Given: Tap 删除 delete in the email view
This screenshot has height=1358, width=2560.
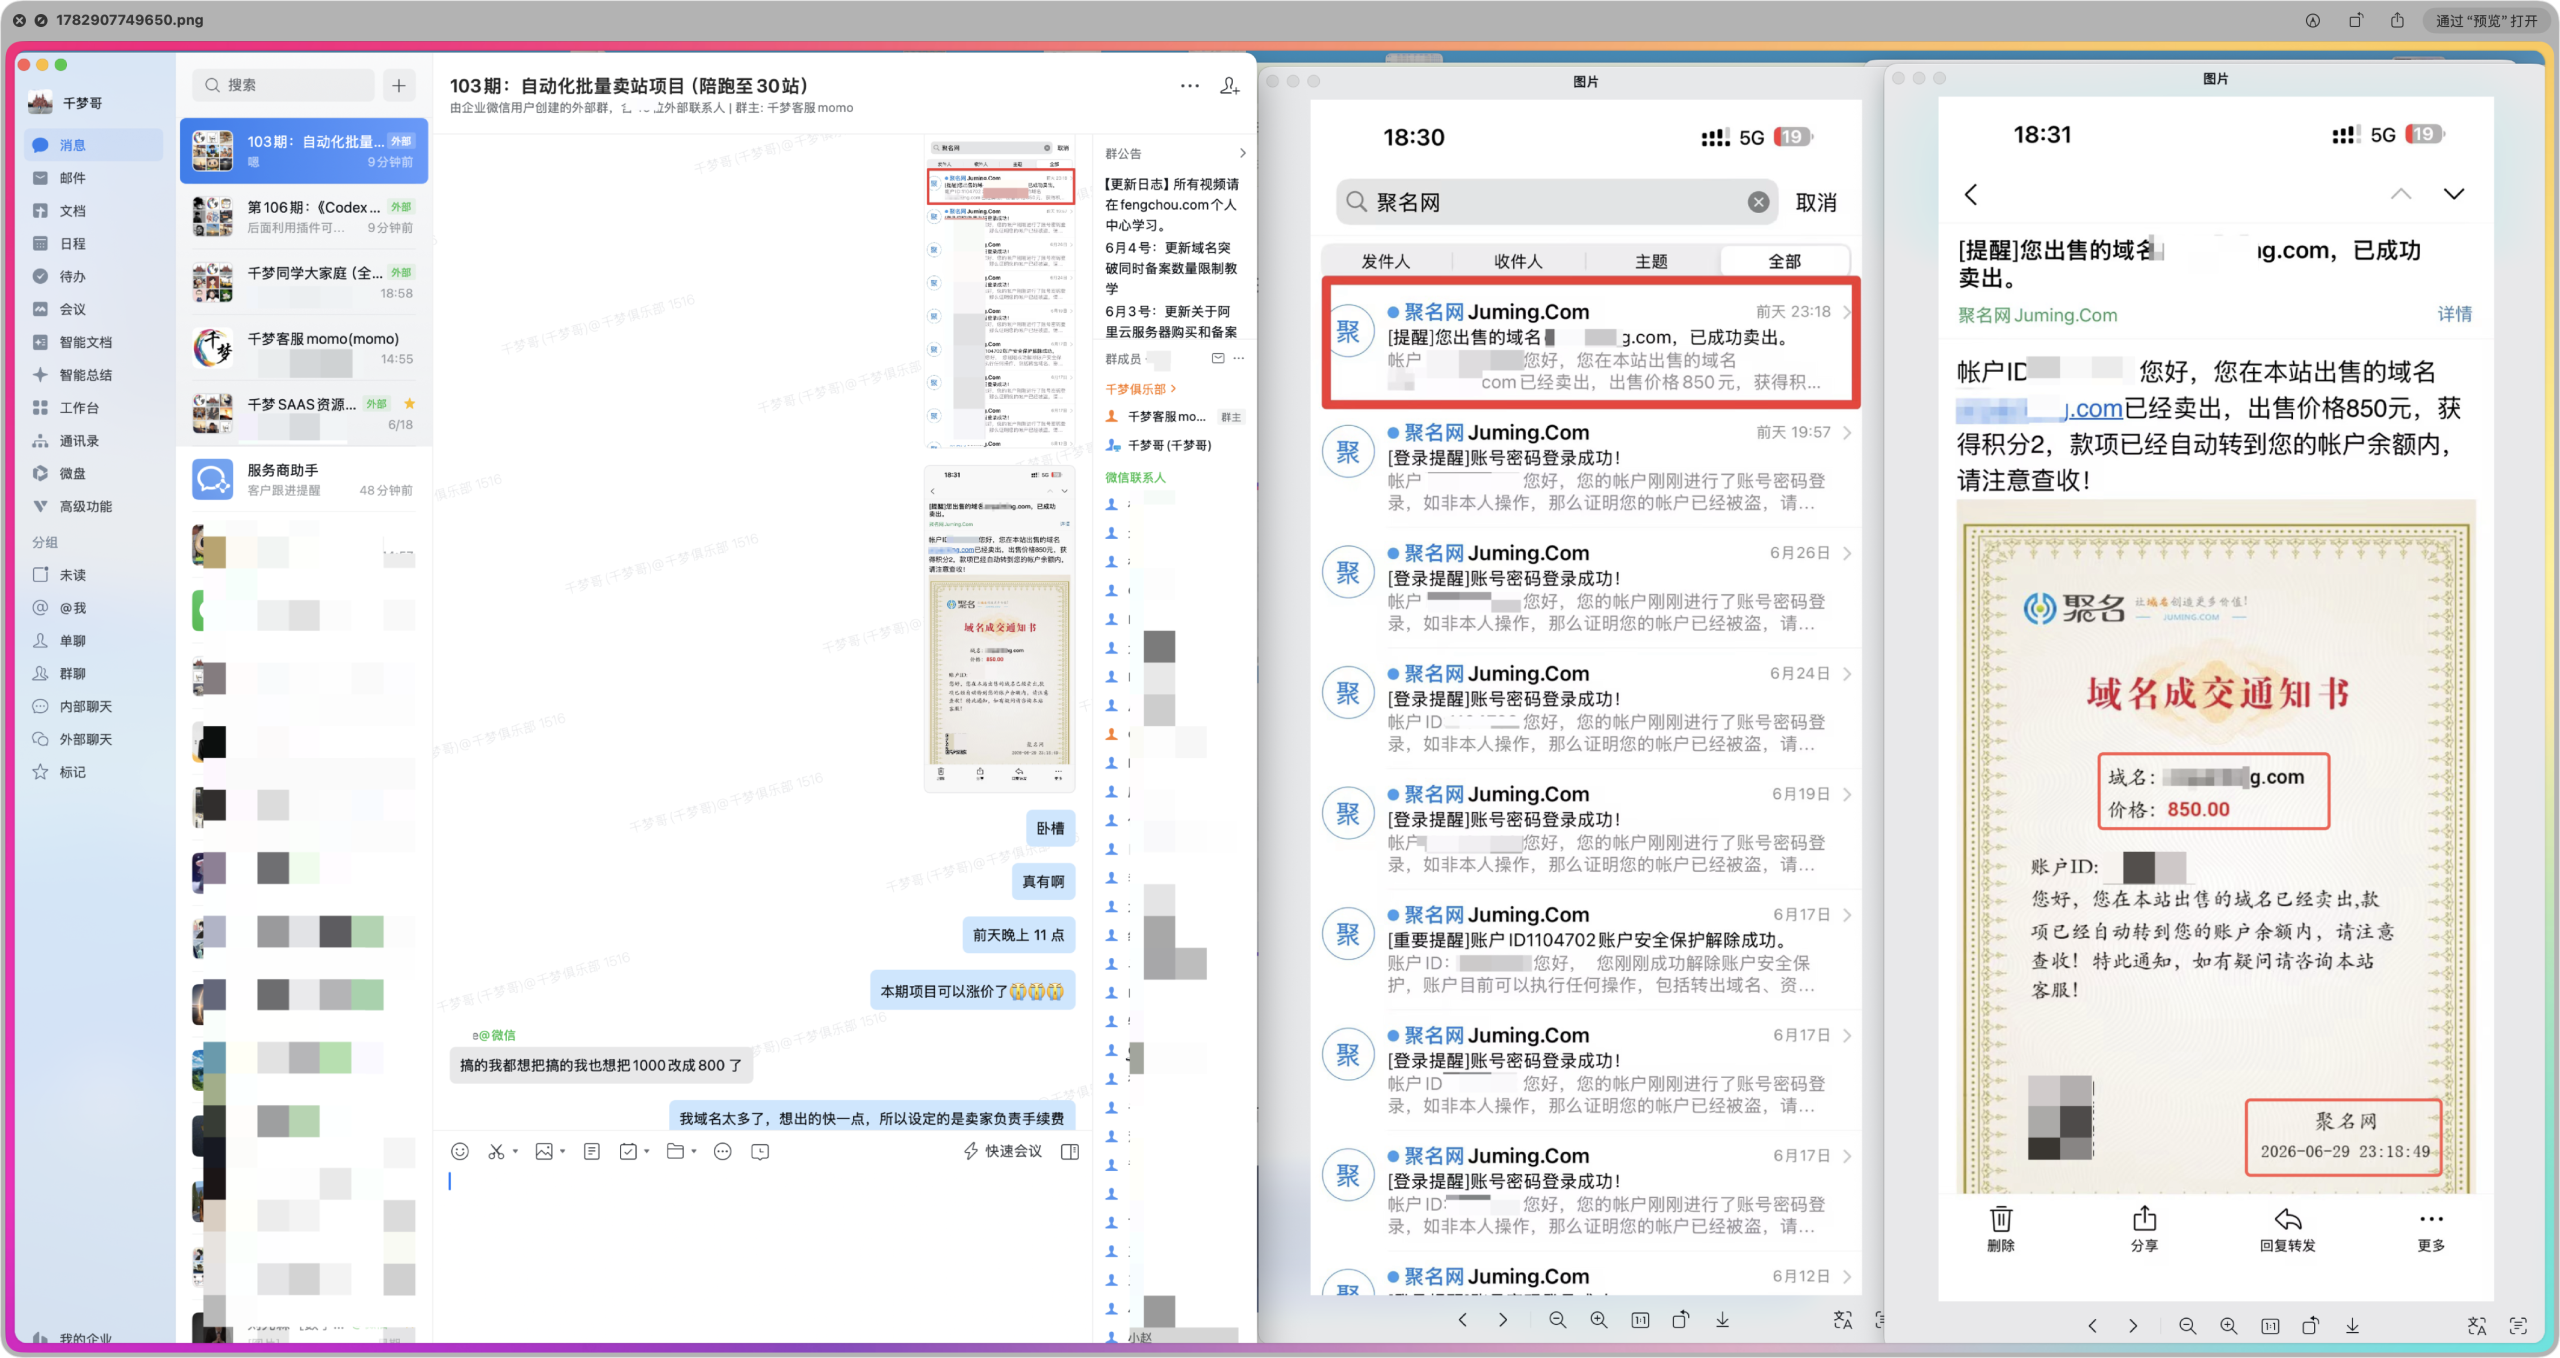Looking at the screenshot, I should tap(2001, 1229).
